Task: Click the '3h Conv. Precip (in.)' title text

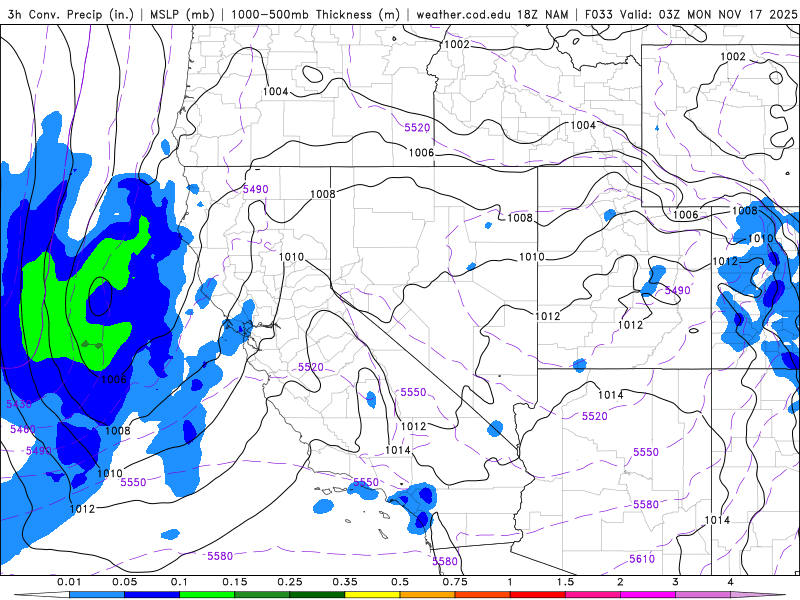Action: click(x=71, y=14)
